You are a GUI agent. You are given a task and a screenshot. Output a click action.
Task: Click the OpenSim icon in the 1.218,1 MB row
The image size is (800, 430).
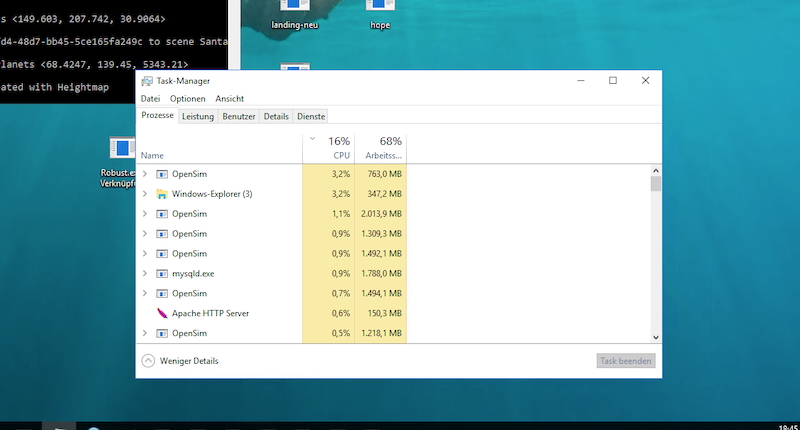point(162,333)
